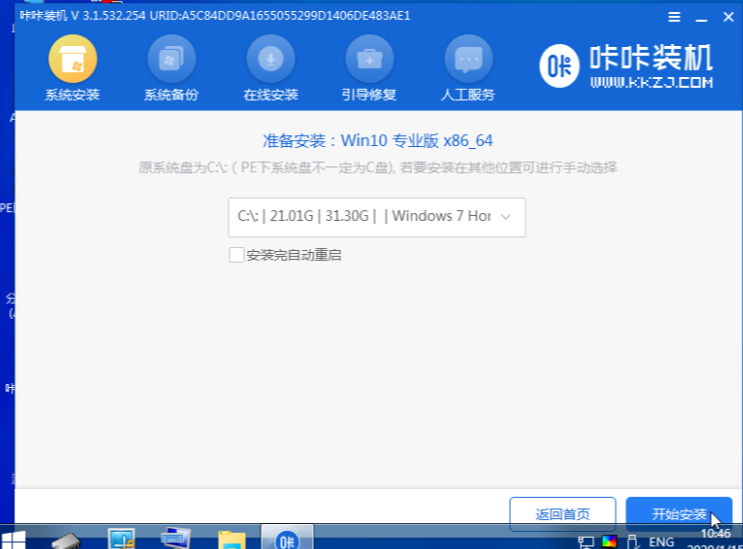Click the dropdown chevron arrow
Screen dimensions: 743x549
pyautogui.click(x=506, y=216)
